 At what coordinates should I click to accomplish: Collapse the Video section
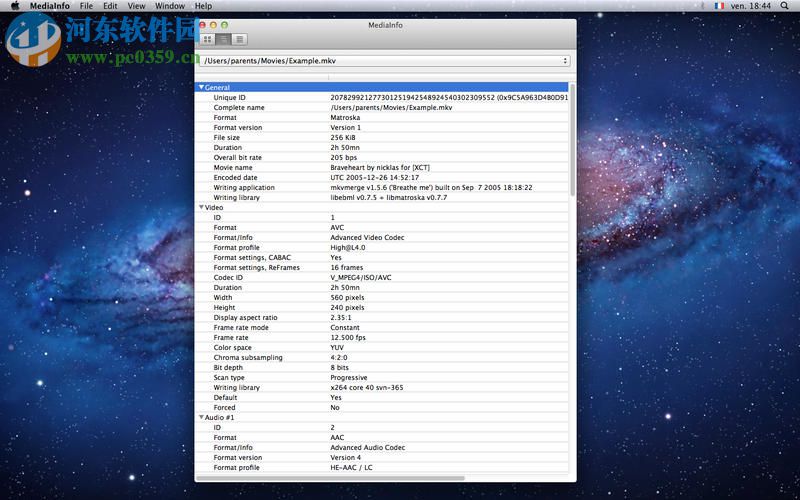(201, 207)
